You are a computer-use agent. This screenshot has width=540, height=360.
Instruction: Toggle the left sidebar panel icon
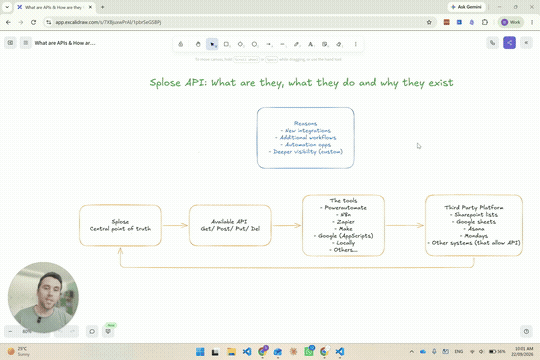tap(10, 43)
